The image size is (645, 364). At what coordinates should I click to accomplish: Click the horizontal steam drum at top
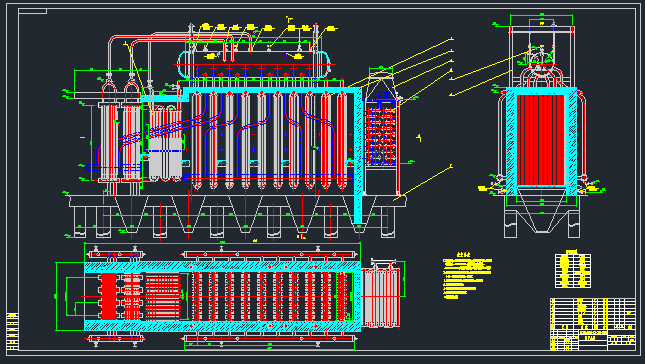(254, 64)
